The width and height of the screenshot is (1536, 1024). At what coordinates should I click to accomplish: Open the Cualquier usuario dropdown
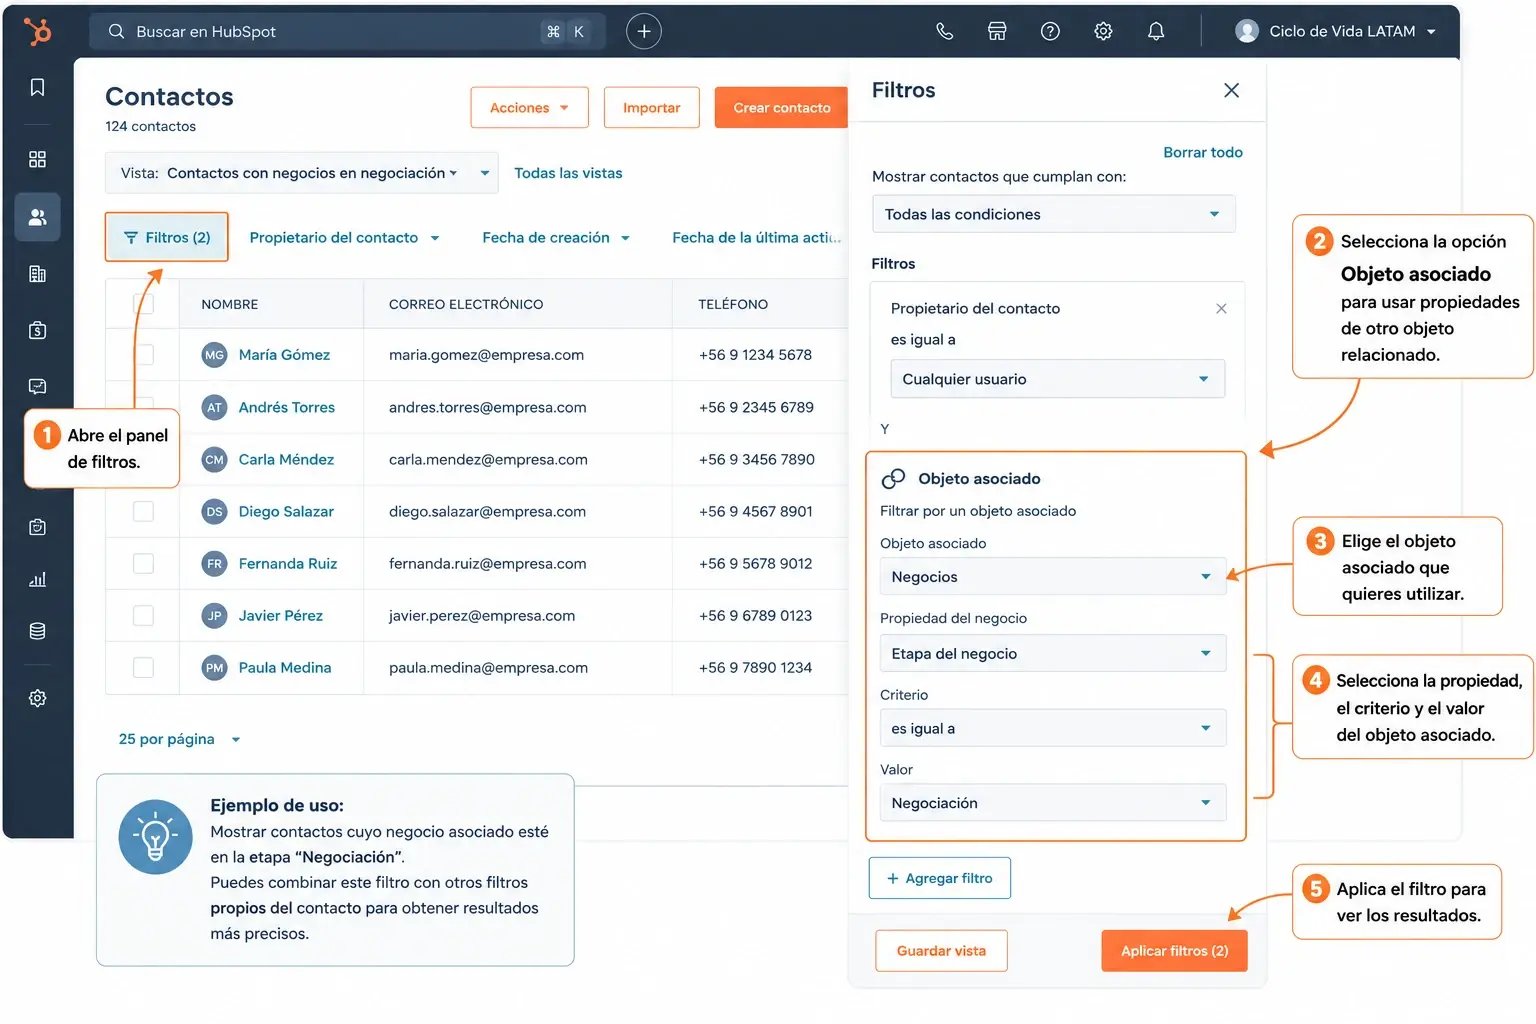coord(1057,379)
